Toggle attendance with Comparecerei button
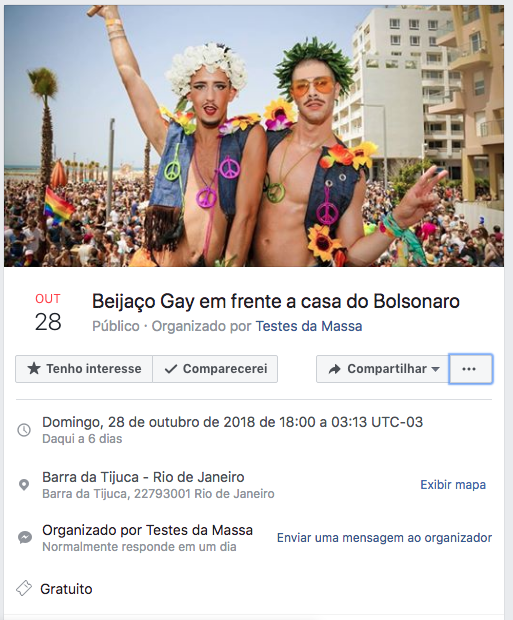513x620 pixels. pyautogui.click(x=215, y=369)
